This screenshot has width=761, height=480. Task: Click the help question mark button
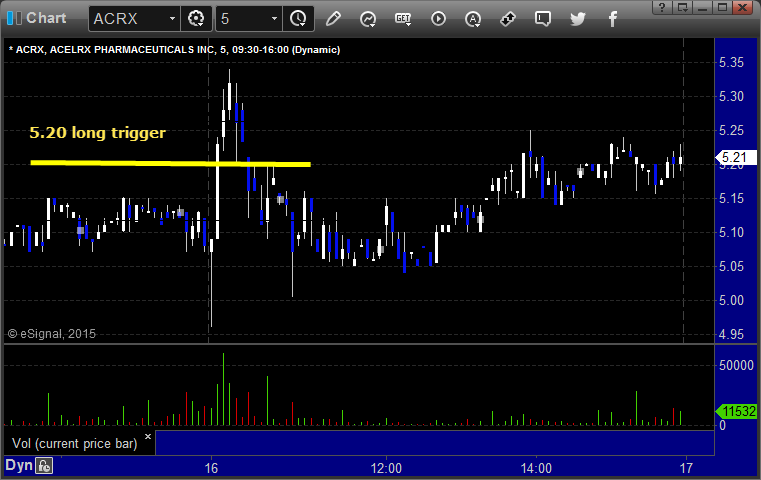(662, 7)
